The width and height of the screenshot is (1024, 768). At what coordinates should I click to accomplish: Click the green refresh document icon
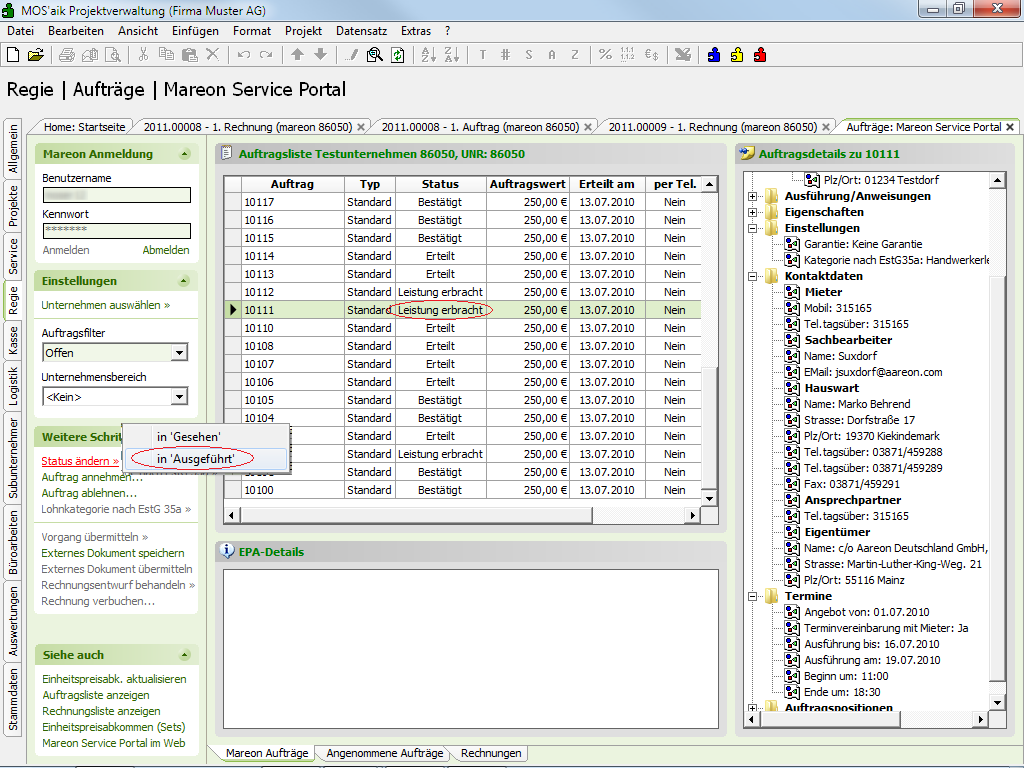tap(397, 55)
